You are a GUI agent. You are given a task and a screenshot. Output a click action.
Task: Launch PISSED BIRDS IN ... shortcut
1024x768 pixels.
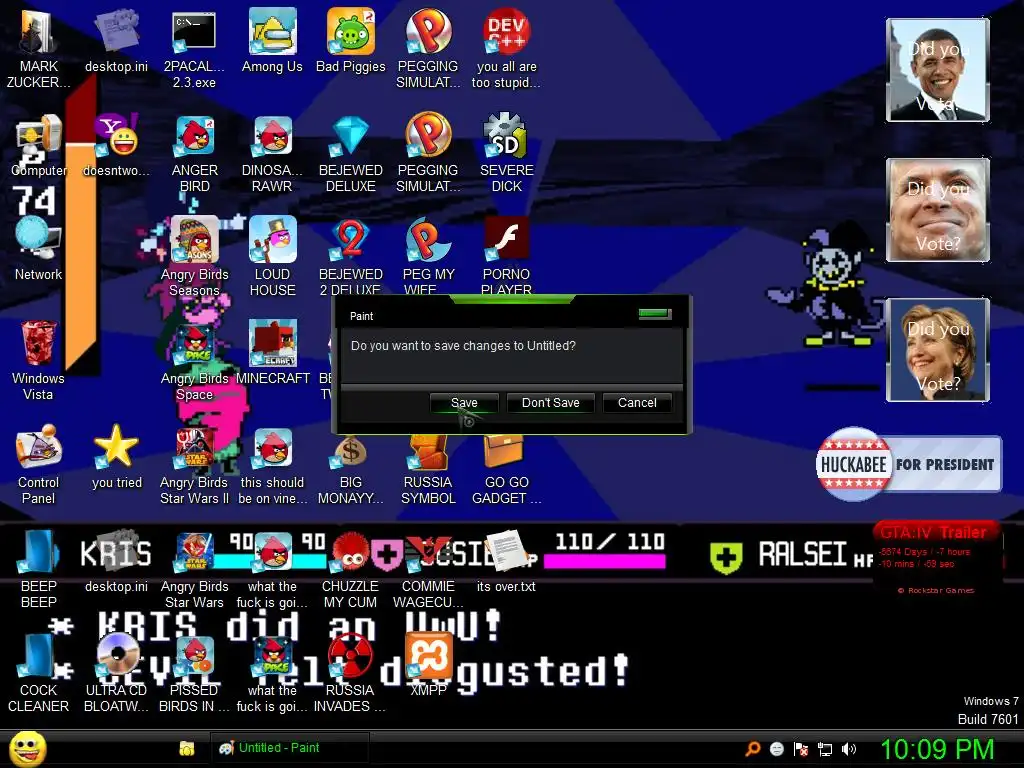[195, 673]
